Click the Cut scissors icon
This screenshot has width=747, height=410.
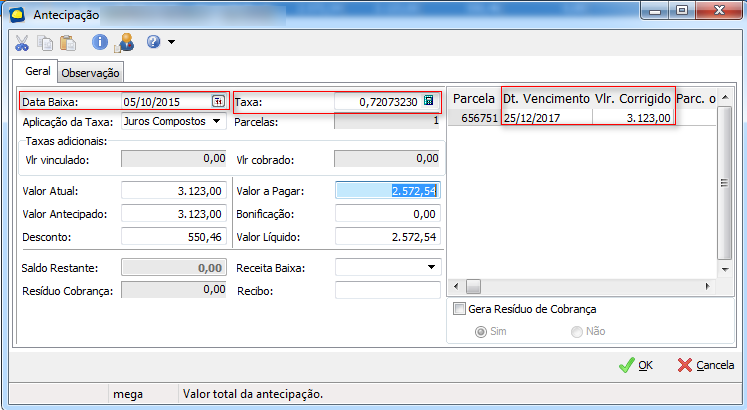pyautogui.click(x=22, y=43)
